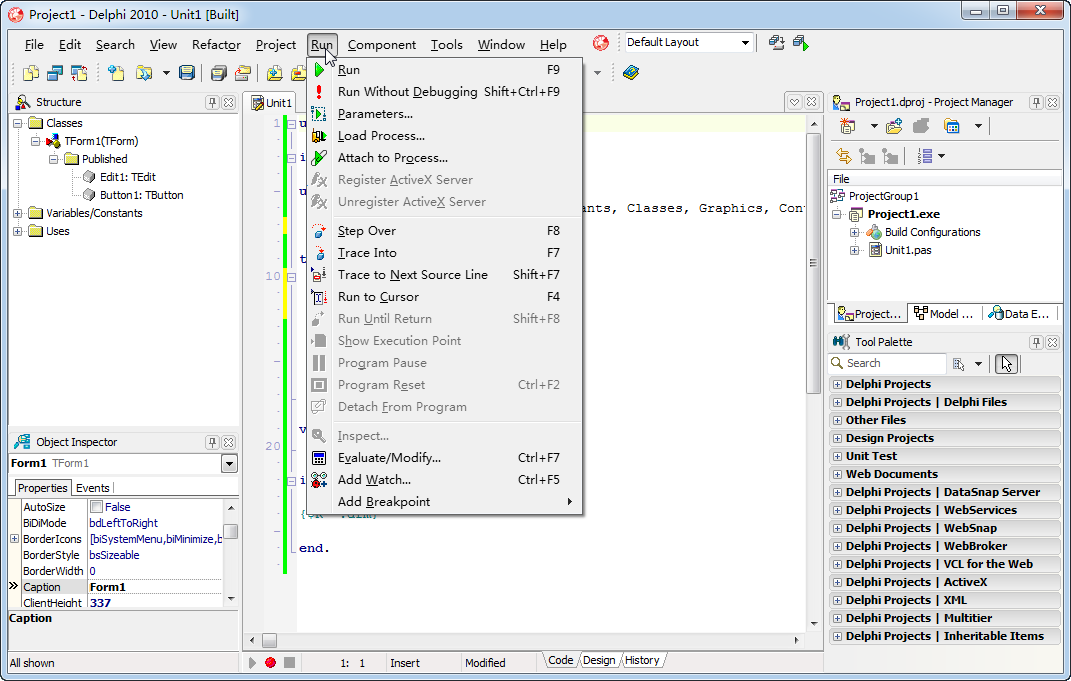Click the Tool Palette categories filter icon

point(959,364)
